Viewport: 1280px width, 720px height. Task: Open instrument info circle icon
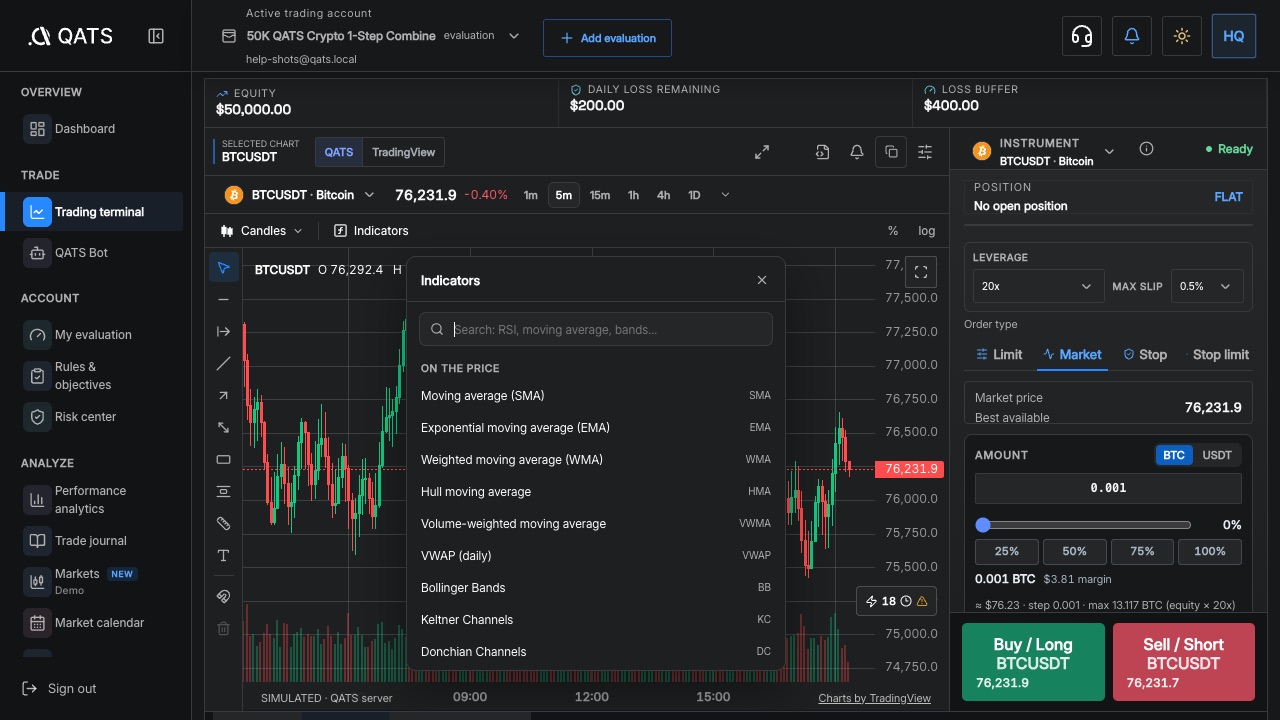click(x=1146, y=149)
